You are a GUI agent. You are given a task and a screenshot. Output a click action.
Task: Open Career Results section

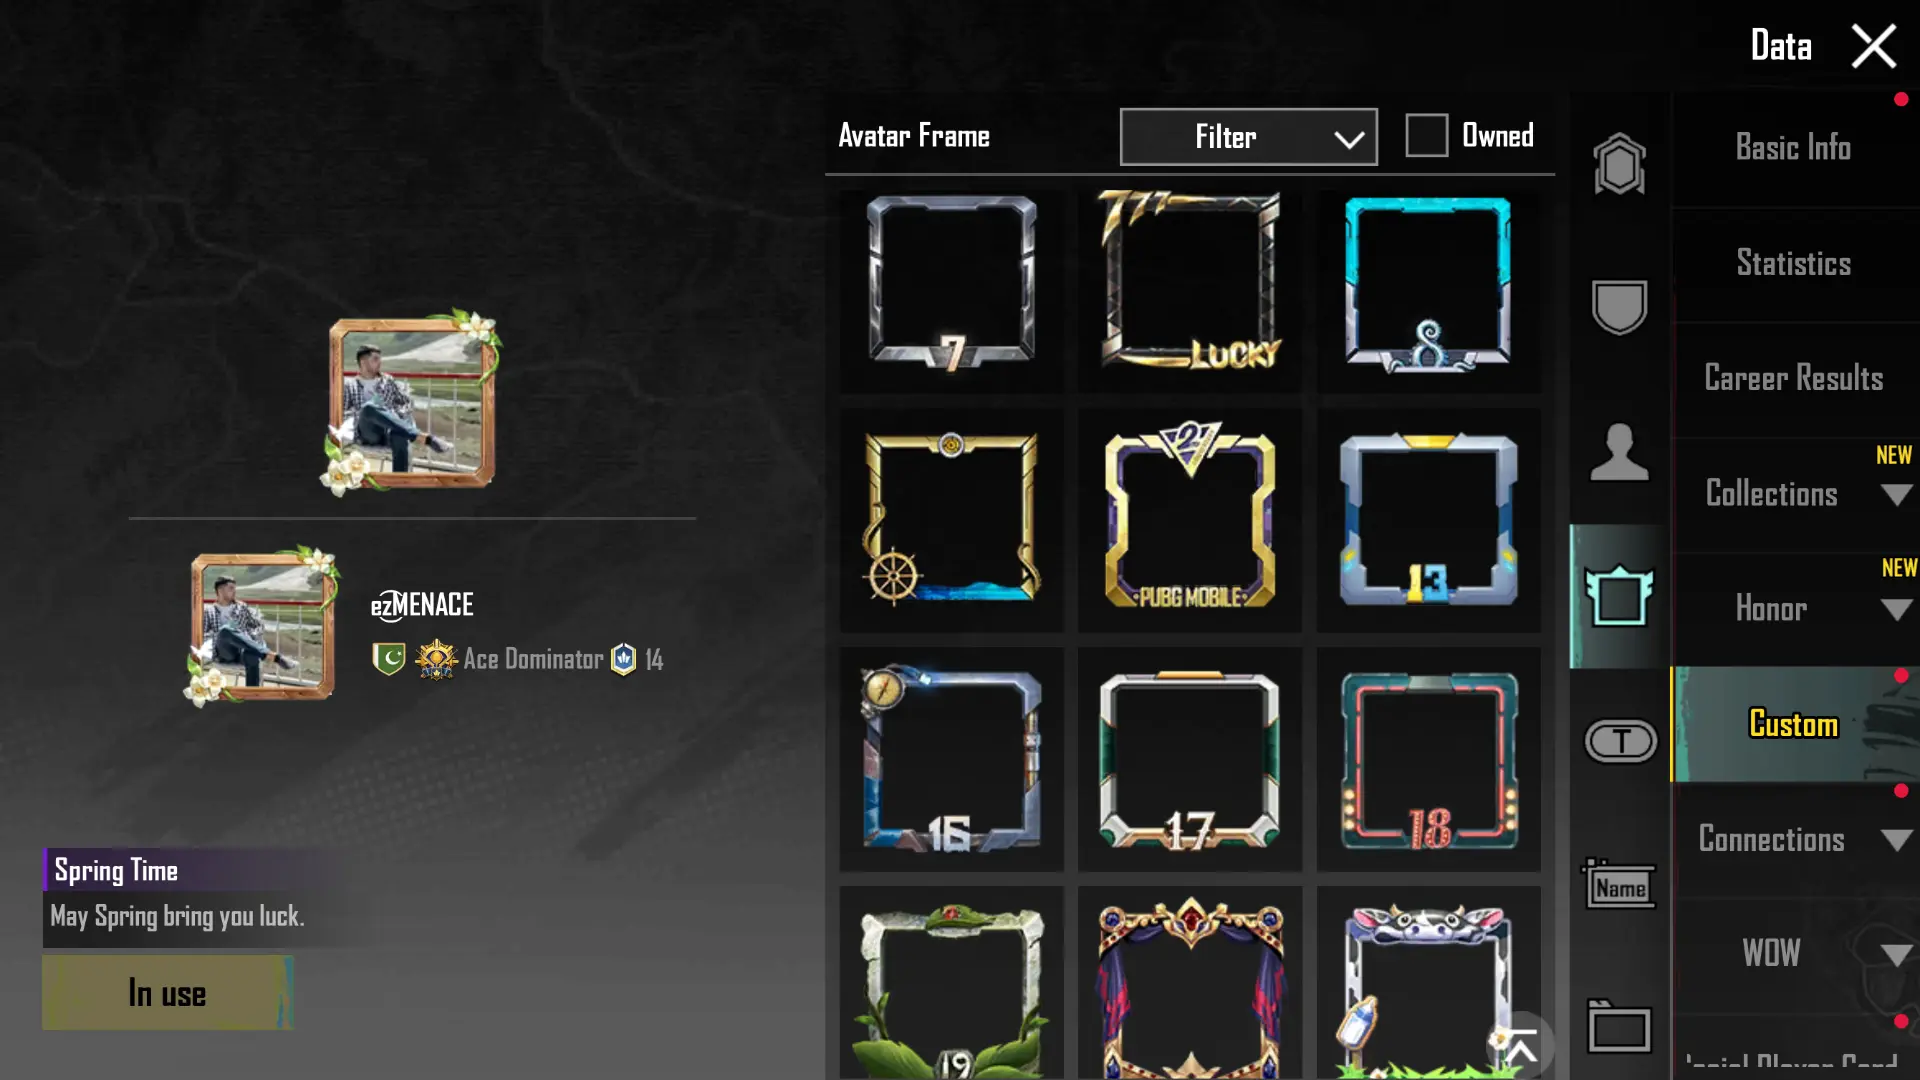pyautogui.click(x=1794, y=379)
